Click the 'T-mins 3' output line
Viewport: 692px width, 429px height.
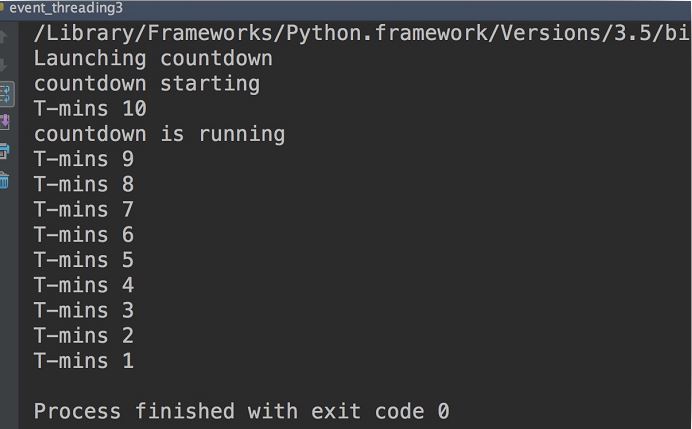[84, 310]
